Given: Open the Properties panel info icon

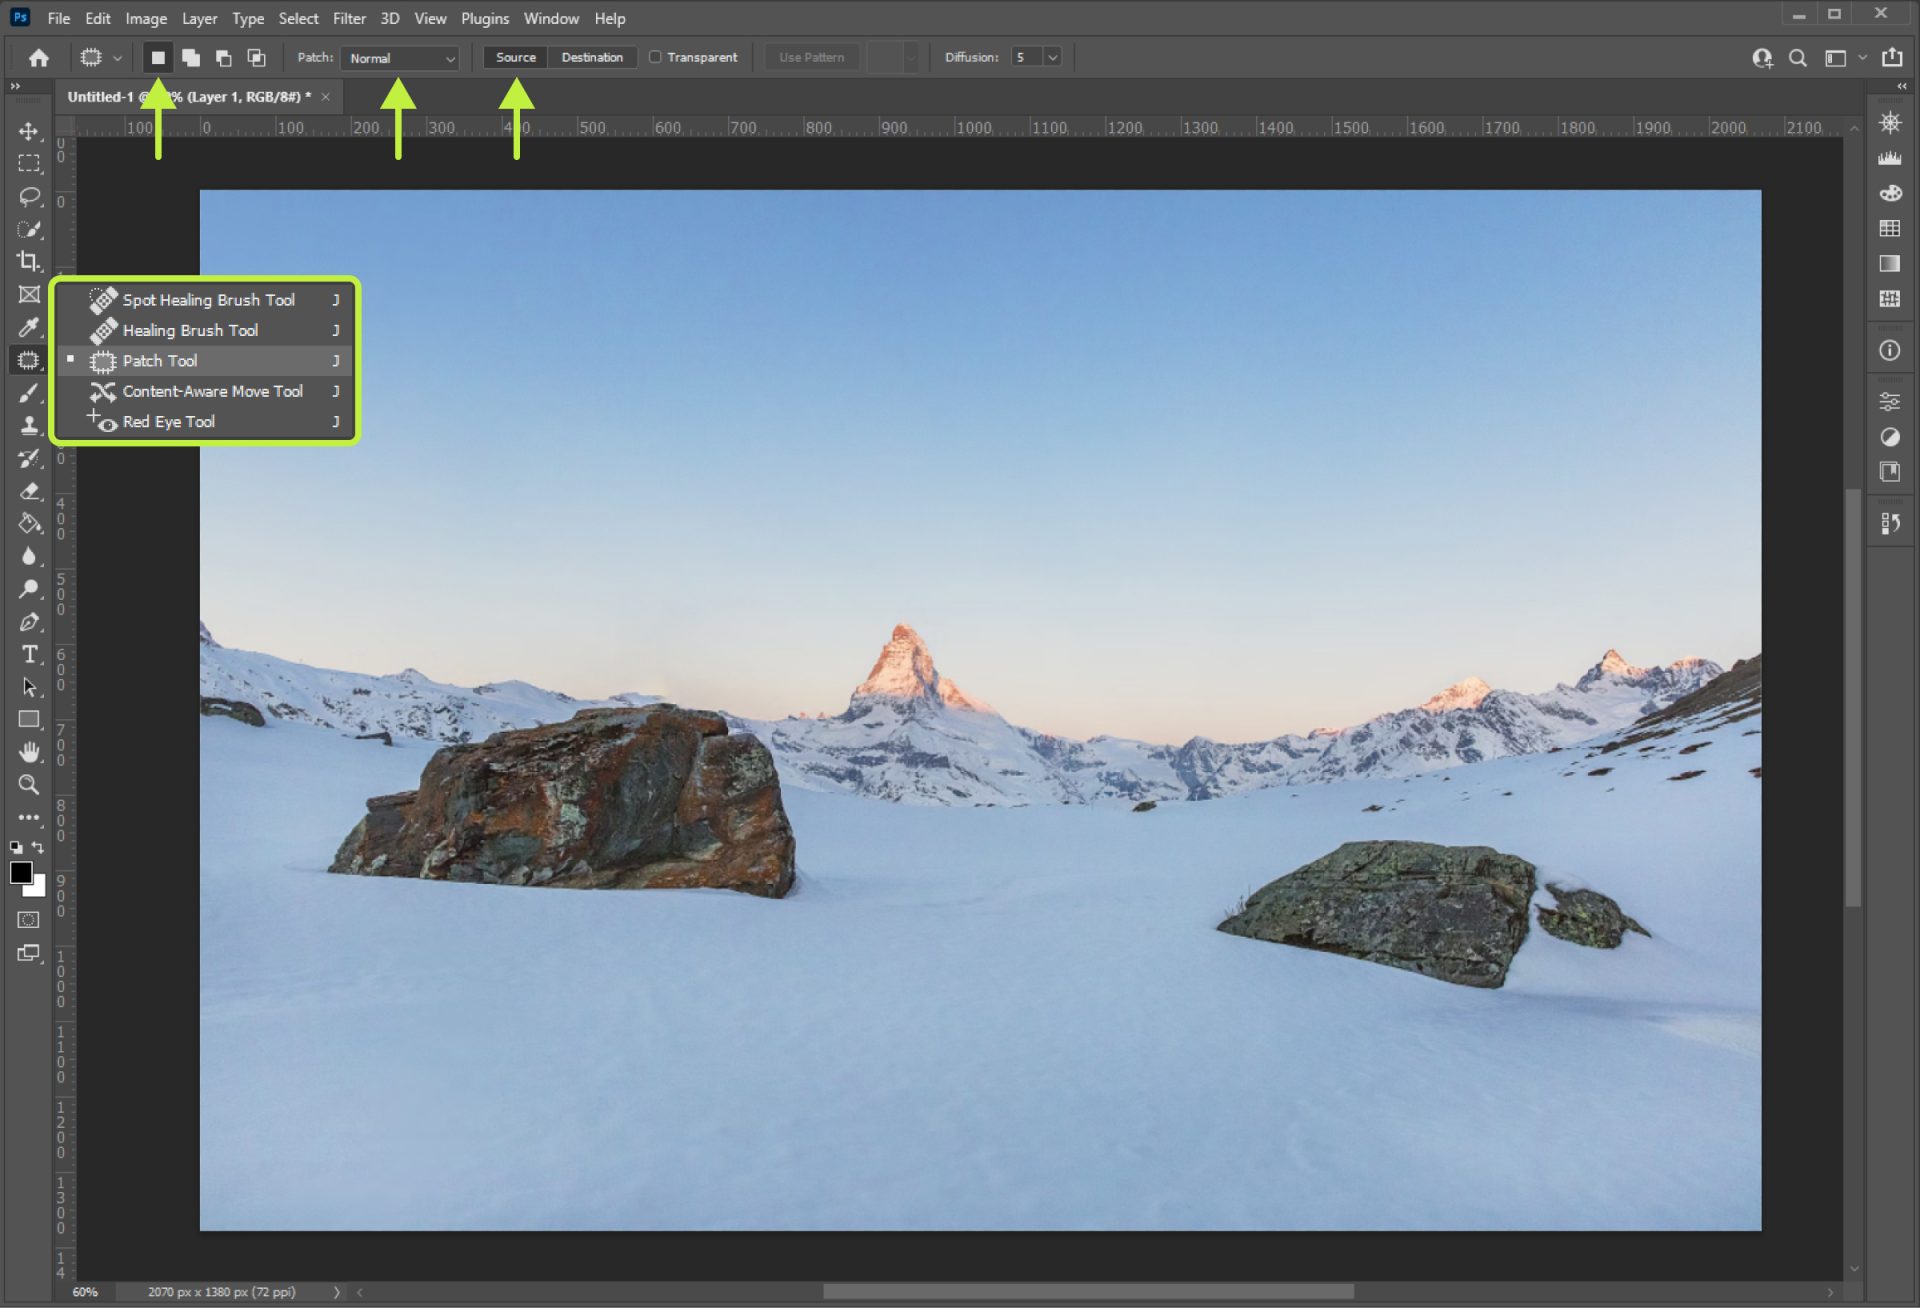Looking at the screenshot, I should tap(1889, 351).
